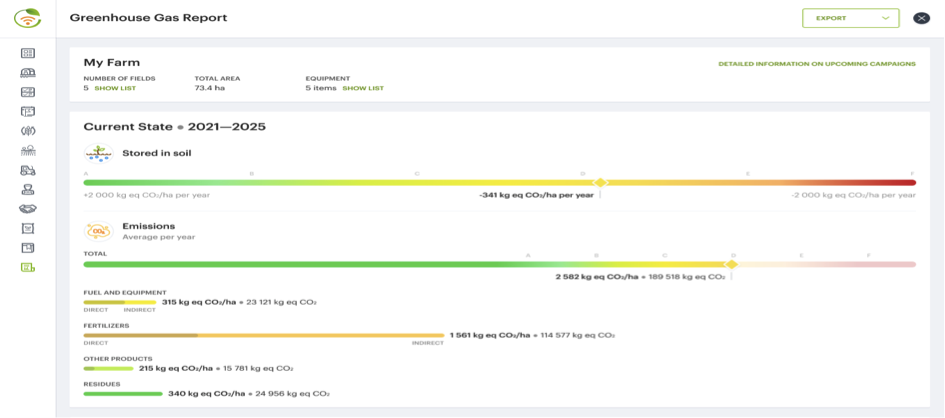945x418 pixels.
Task: Click the diamond marker on soil storage scale
Action: point(600,183)
